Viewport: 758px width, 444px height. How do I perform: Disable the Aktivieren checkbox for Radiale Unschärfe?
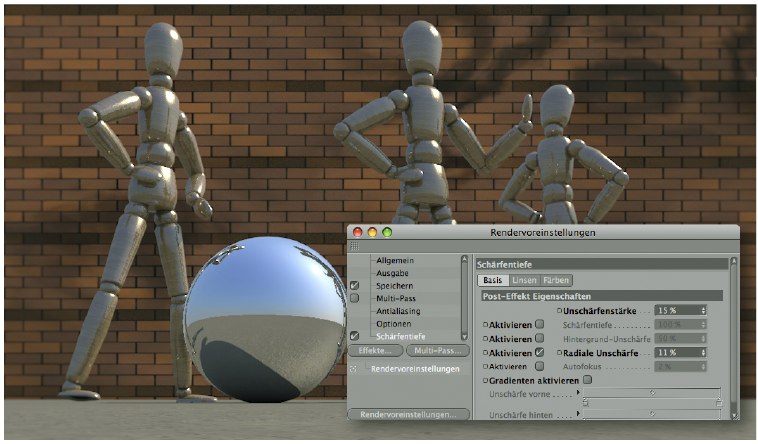(x=540, y=352)
